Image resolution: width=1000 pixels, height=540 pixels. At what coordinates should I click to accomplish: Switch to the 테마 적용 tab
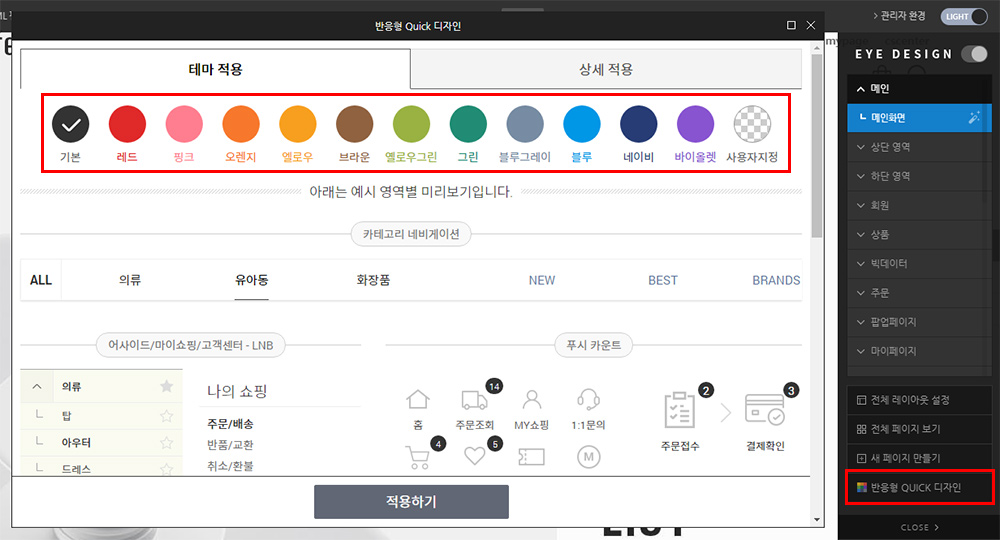216,69
